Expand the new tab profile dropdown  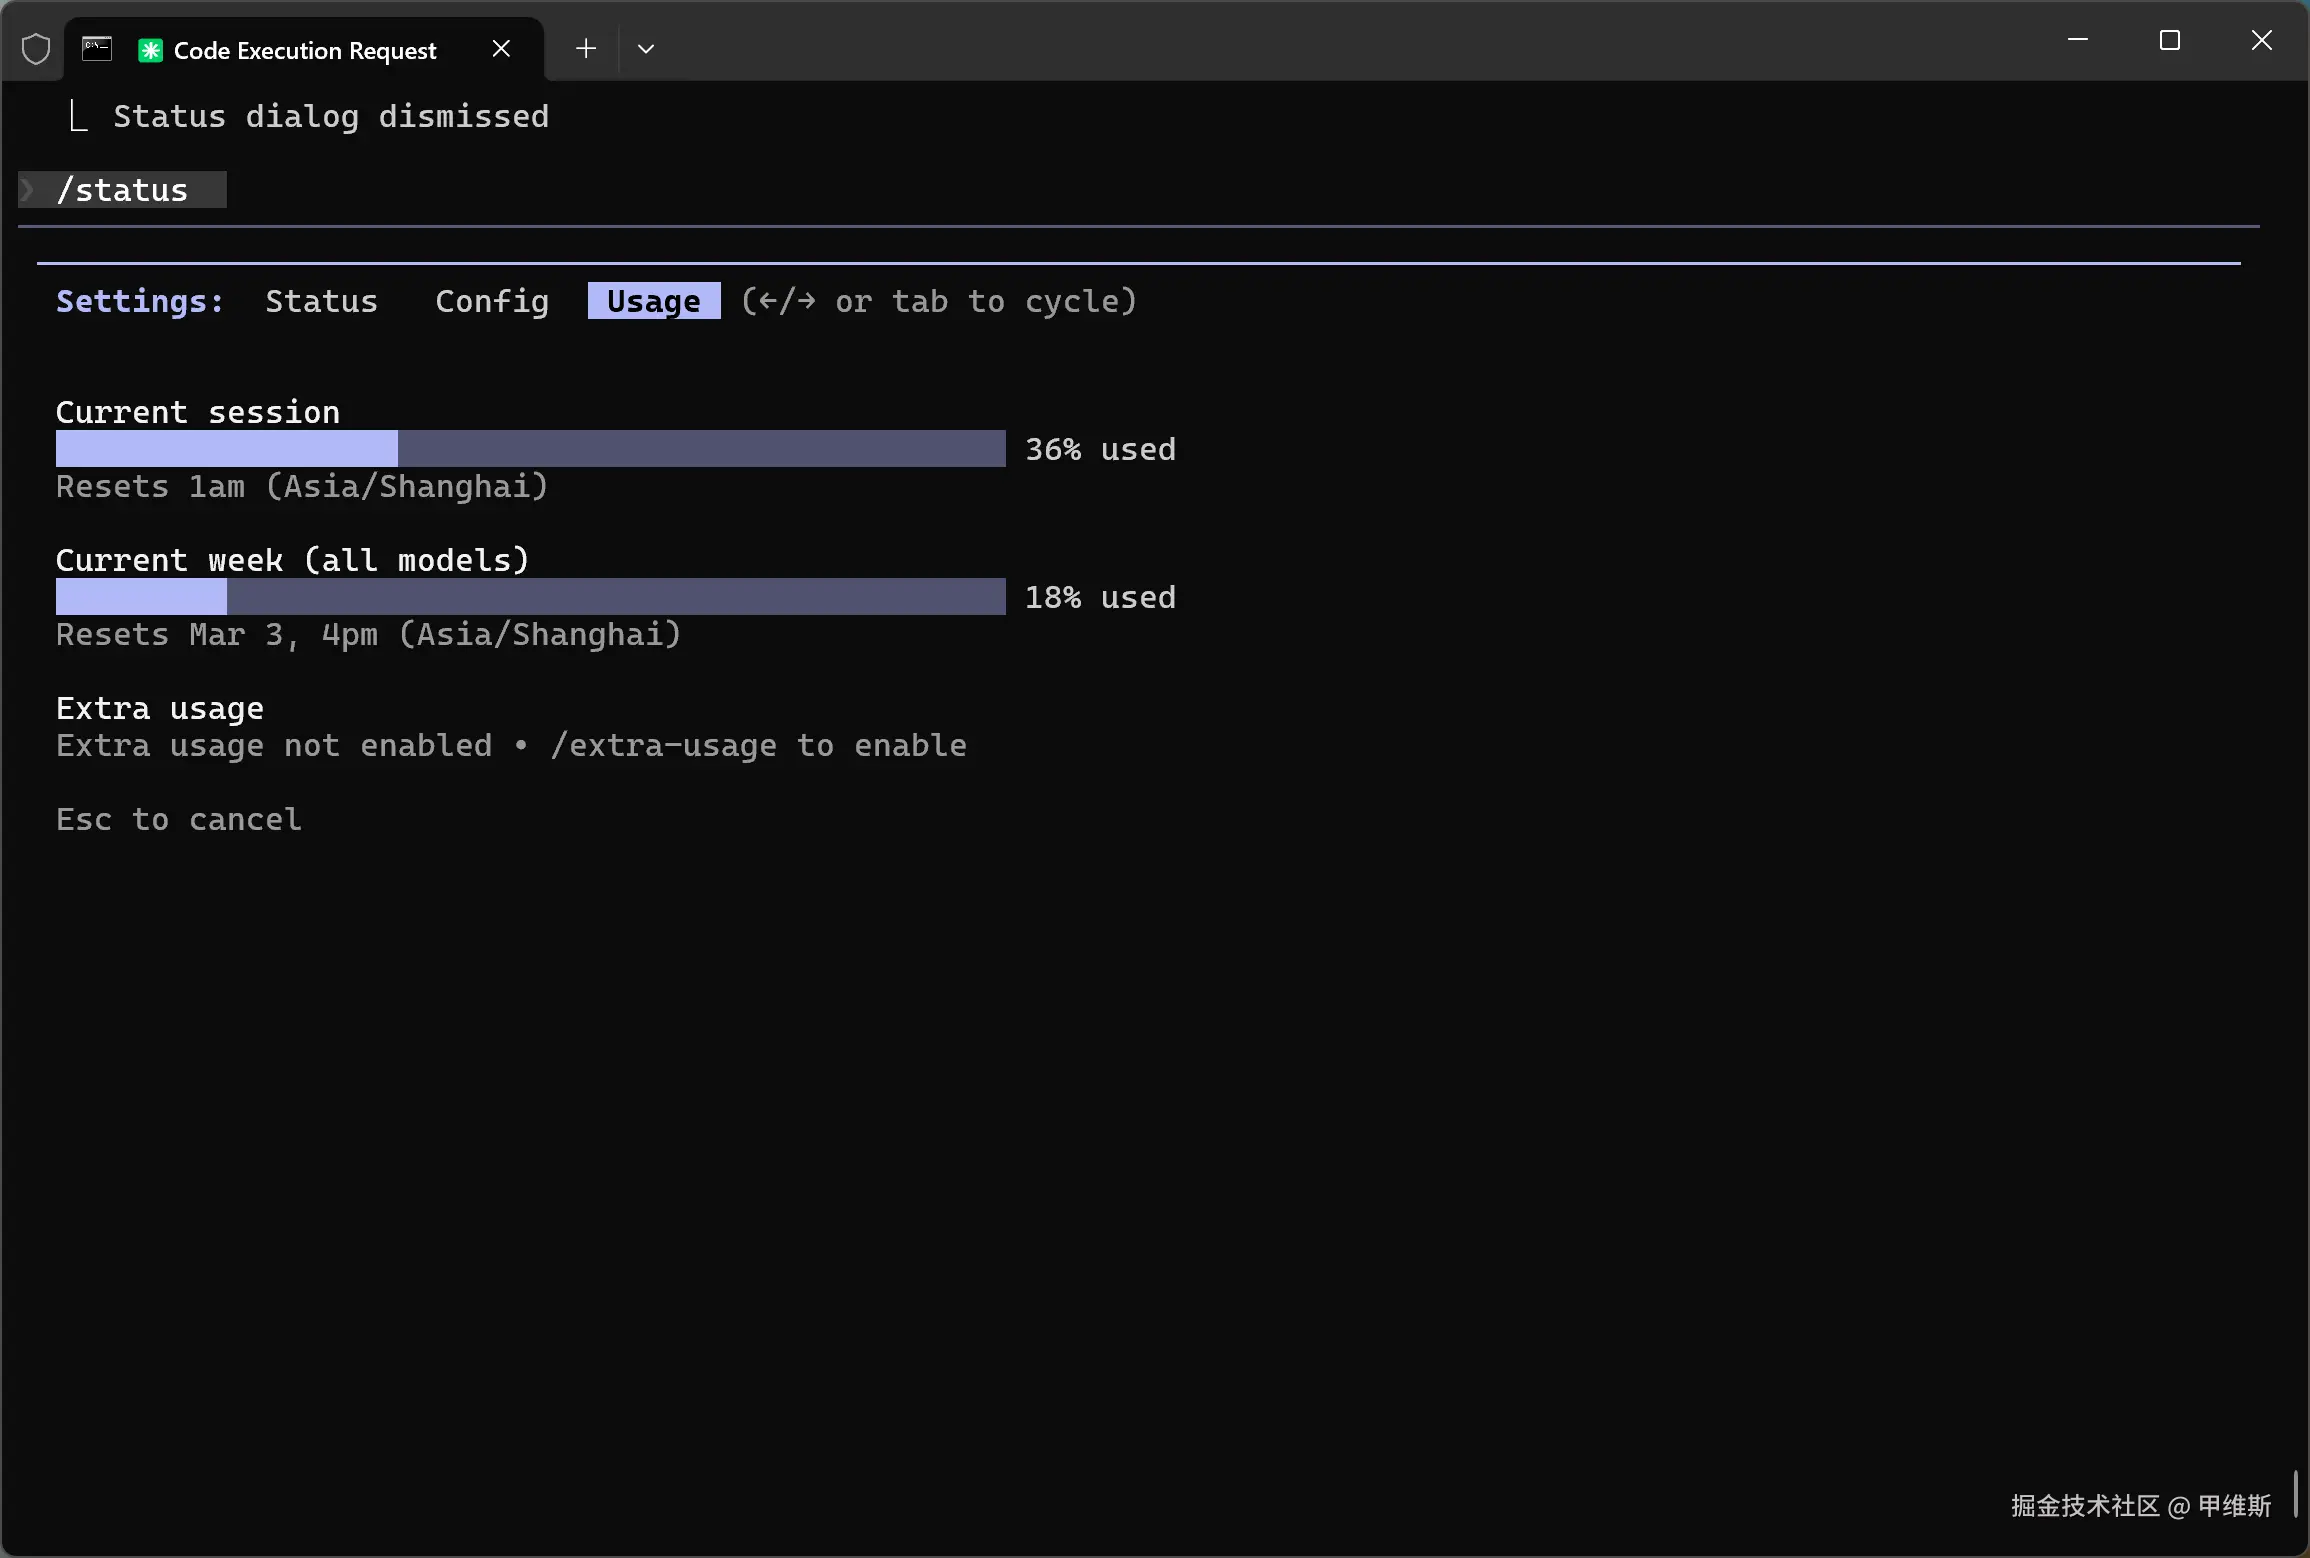click(646, 49)
